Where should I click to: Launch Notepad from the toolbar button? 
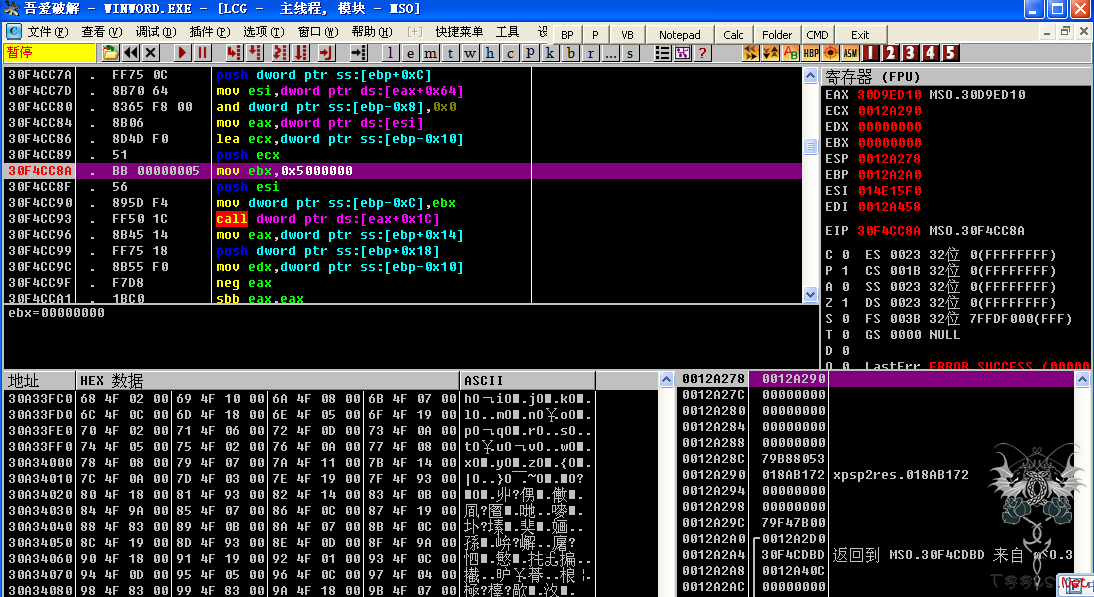(x=680, y=35)
